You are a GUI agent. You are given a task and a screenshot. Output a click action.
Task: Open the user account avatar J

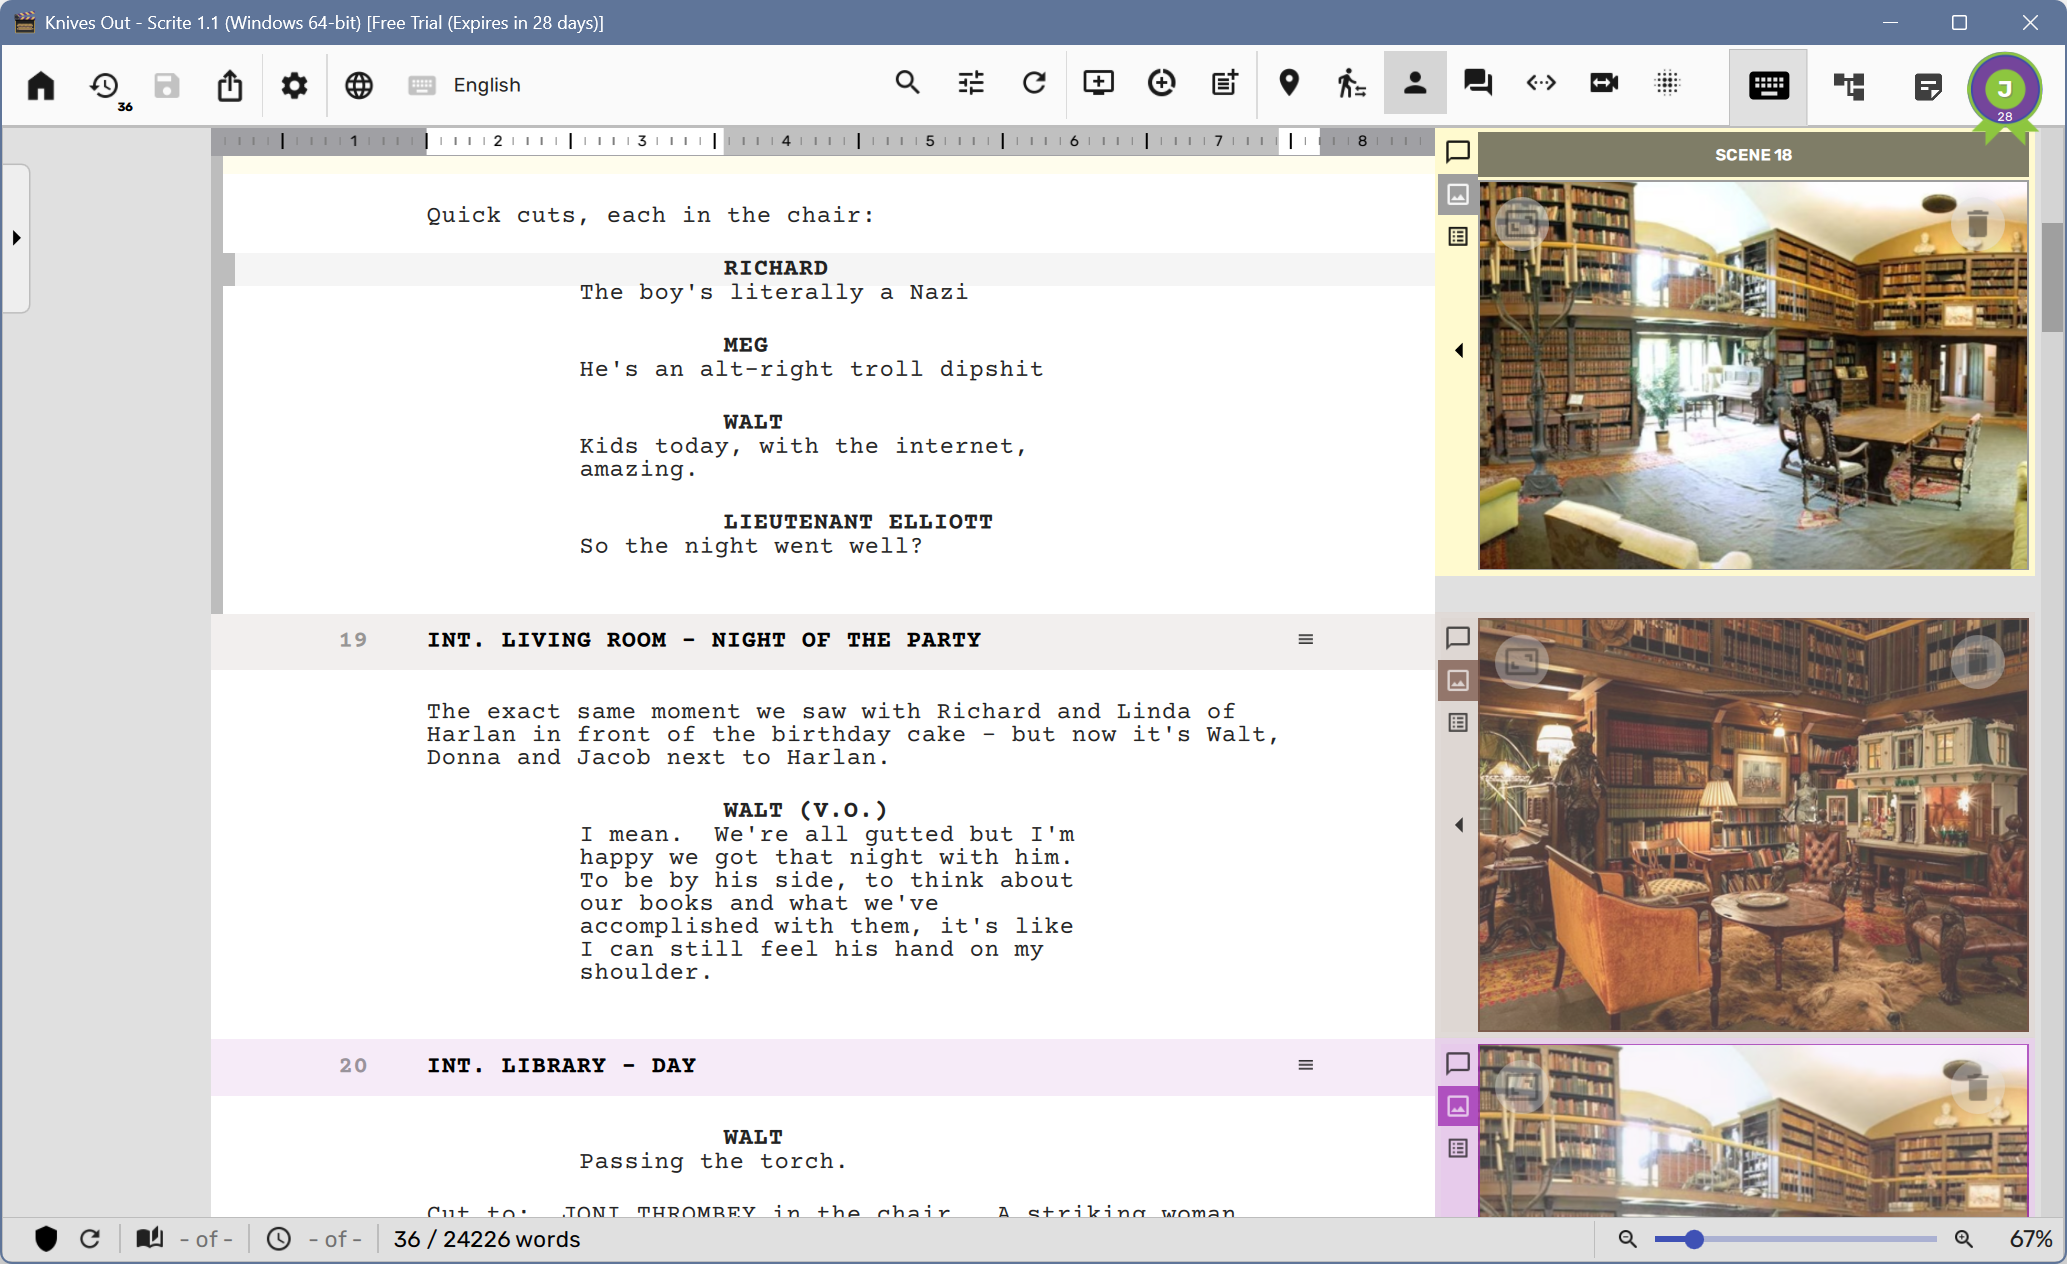point(2004,90)
